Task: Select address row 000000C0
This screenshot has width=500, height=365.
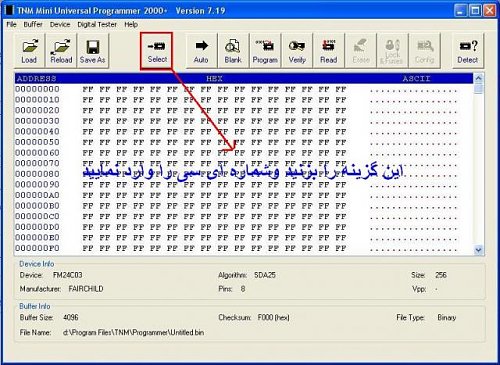Action: click(x=37, y=216)
